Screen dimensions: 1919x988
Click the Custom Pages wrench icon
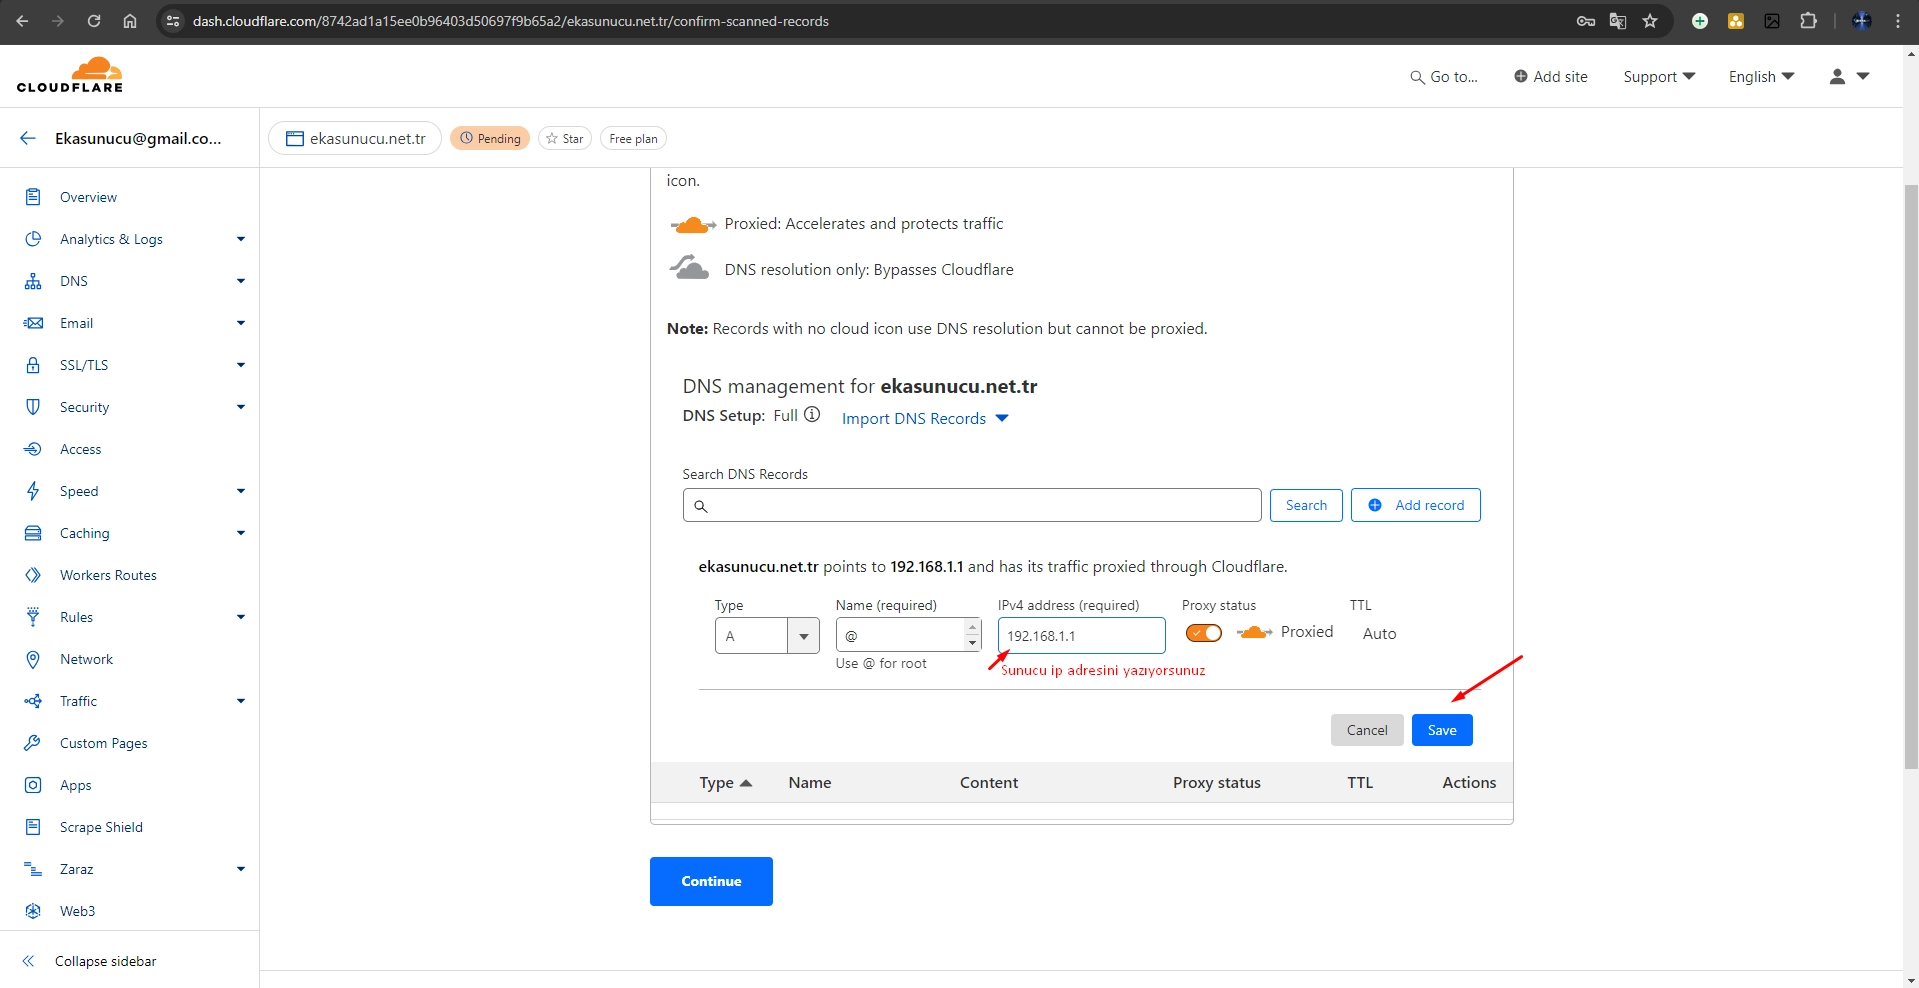33,743
